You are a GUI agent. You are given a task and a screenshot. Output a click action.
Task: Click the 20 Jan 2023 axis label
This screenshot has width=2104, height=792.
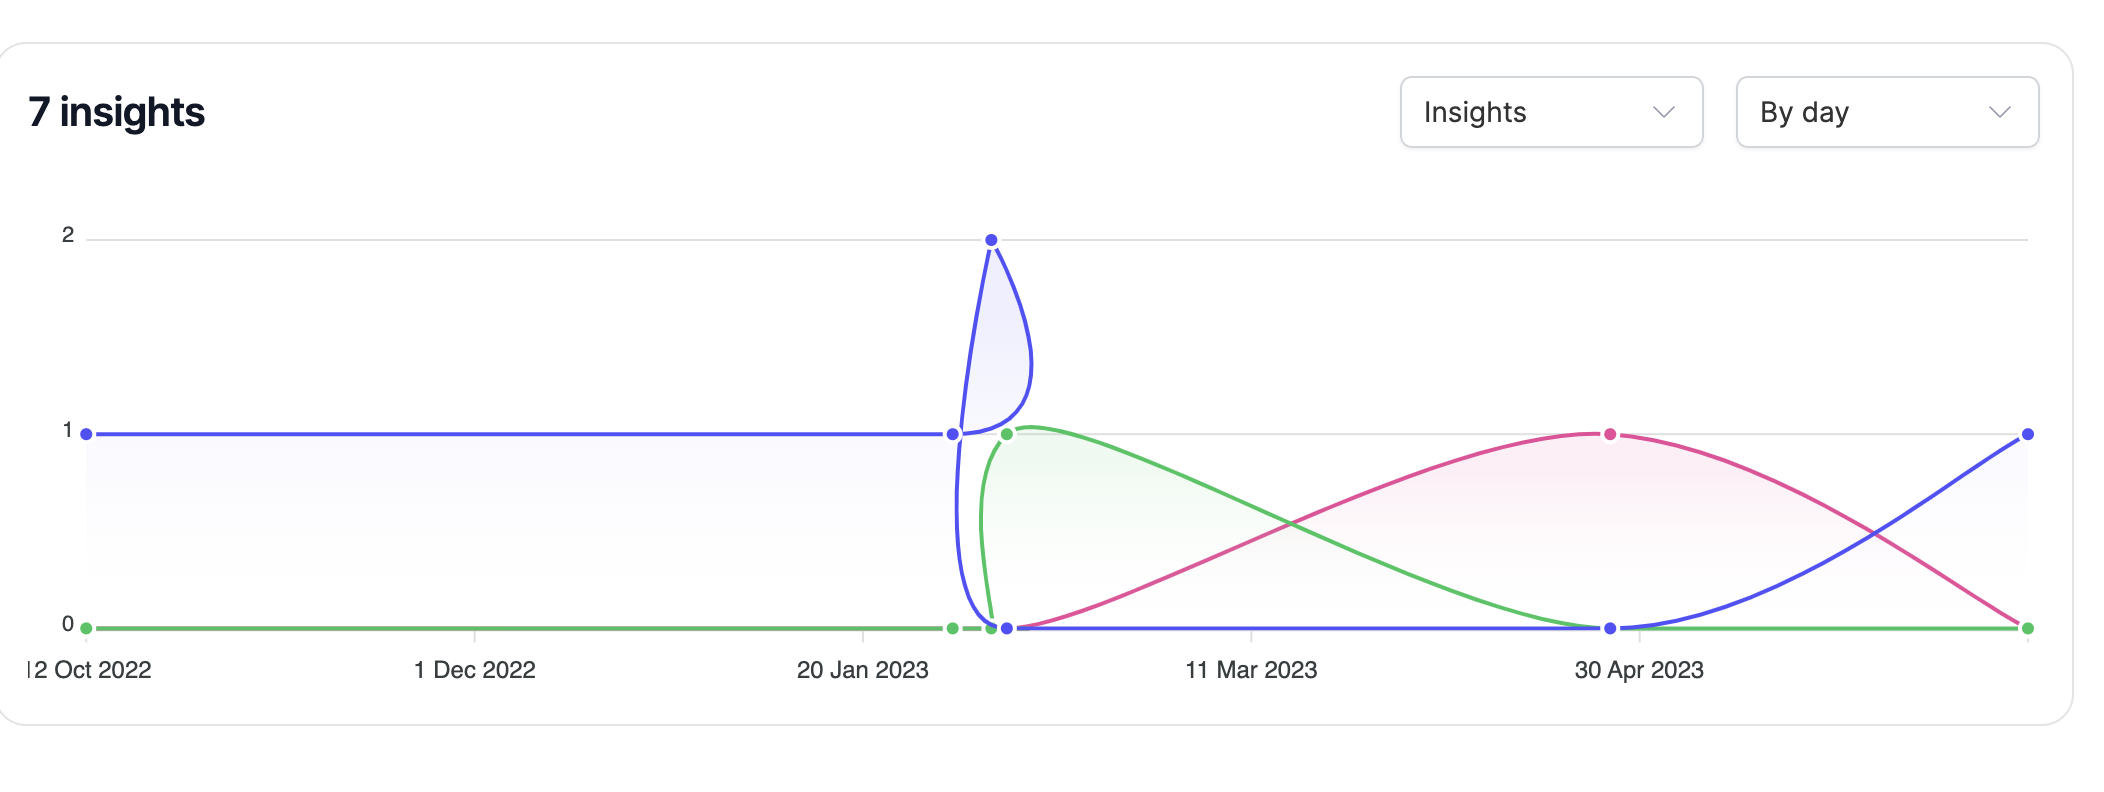[864, 670]
